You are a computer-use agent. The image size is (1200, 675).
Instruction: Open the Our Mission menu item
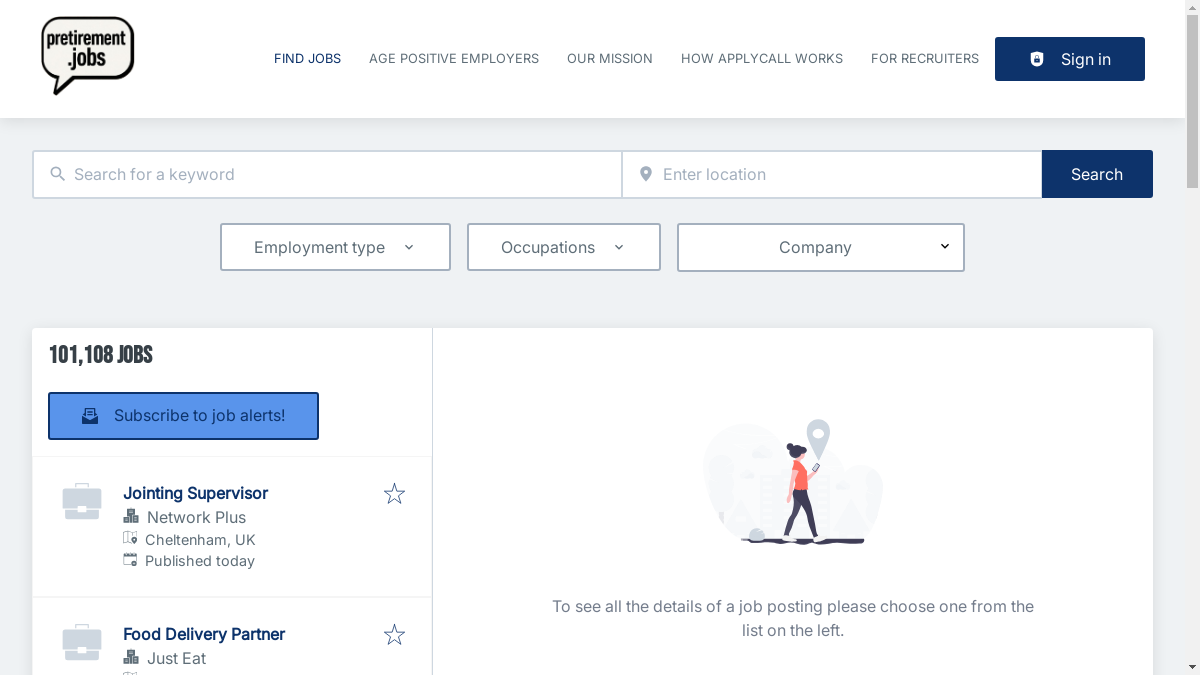[609, 59]
